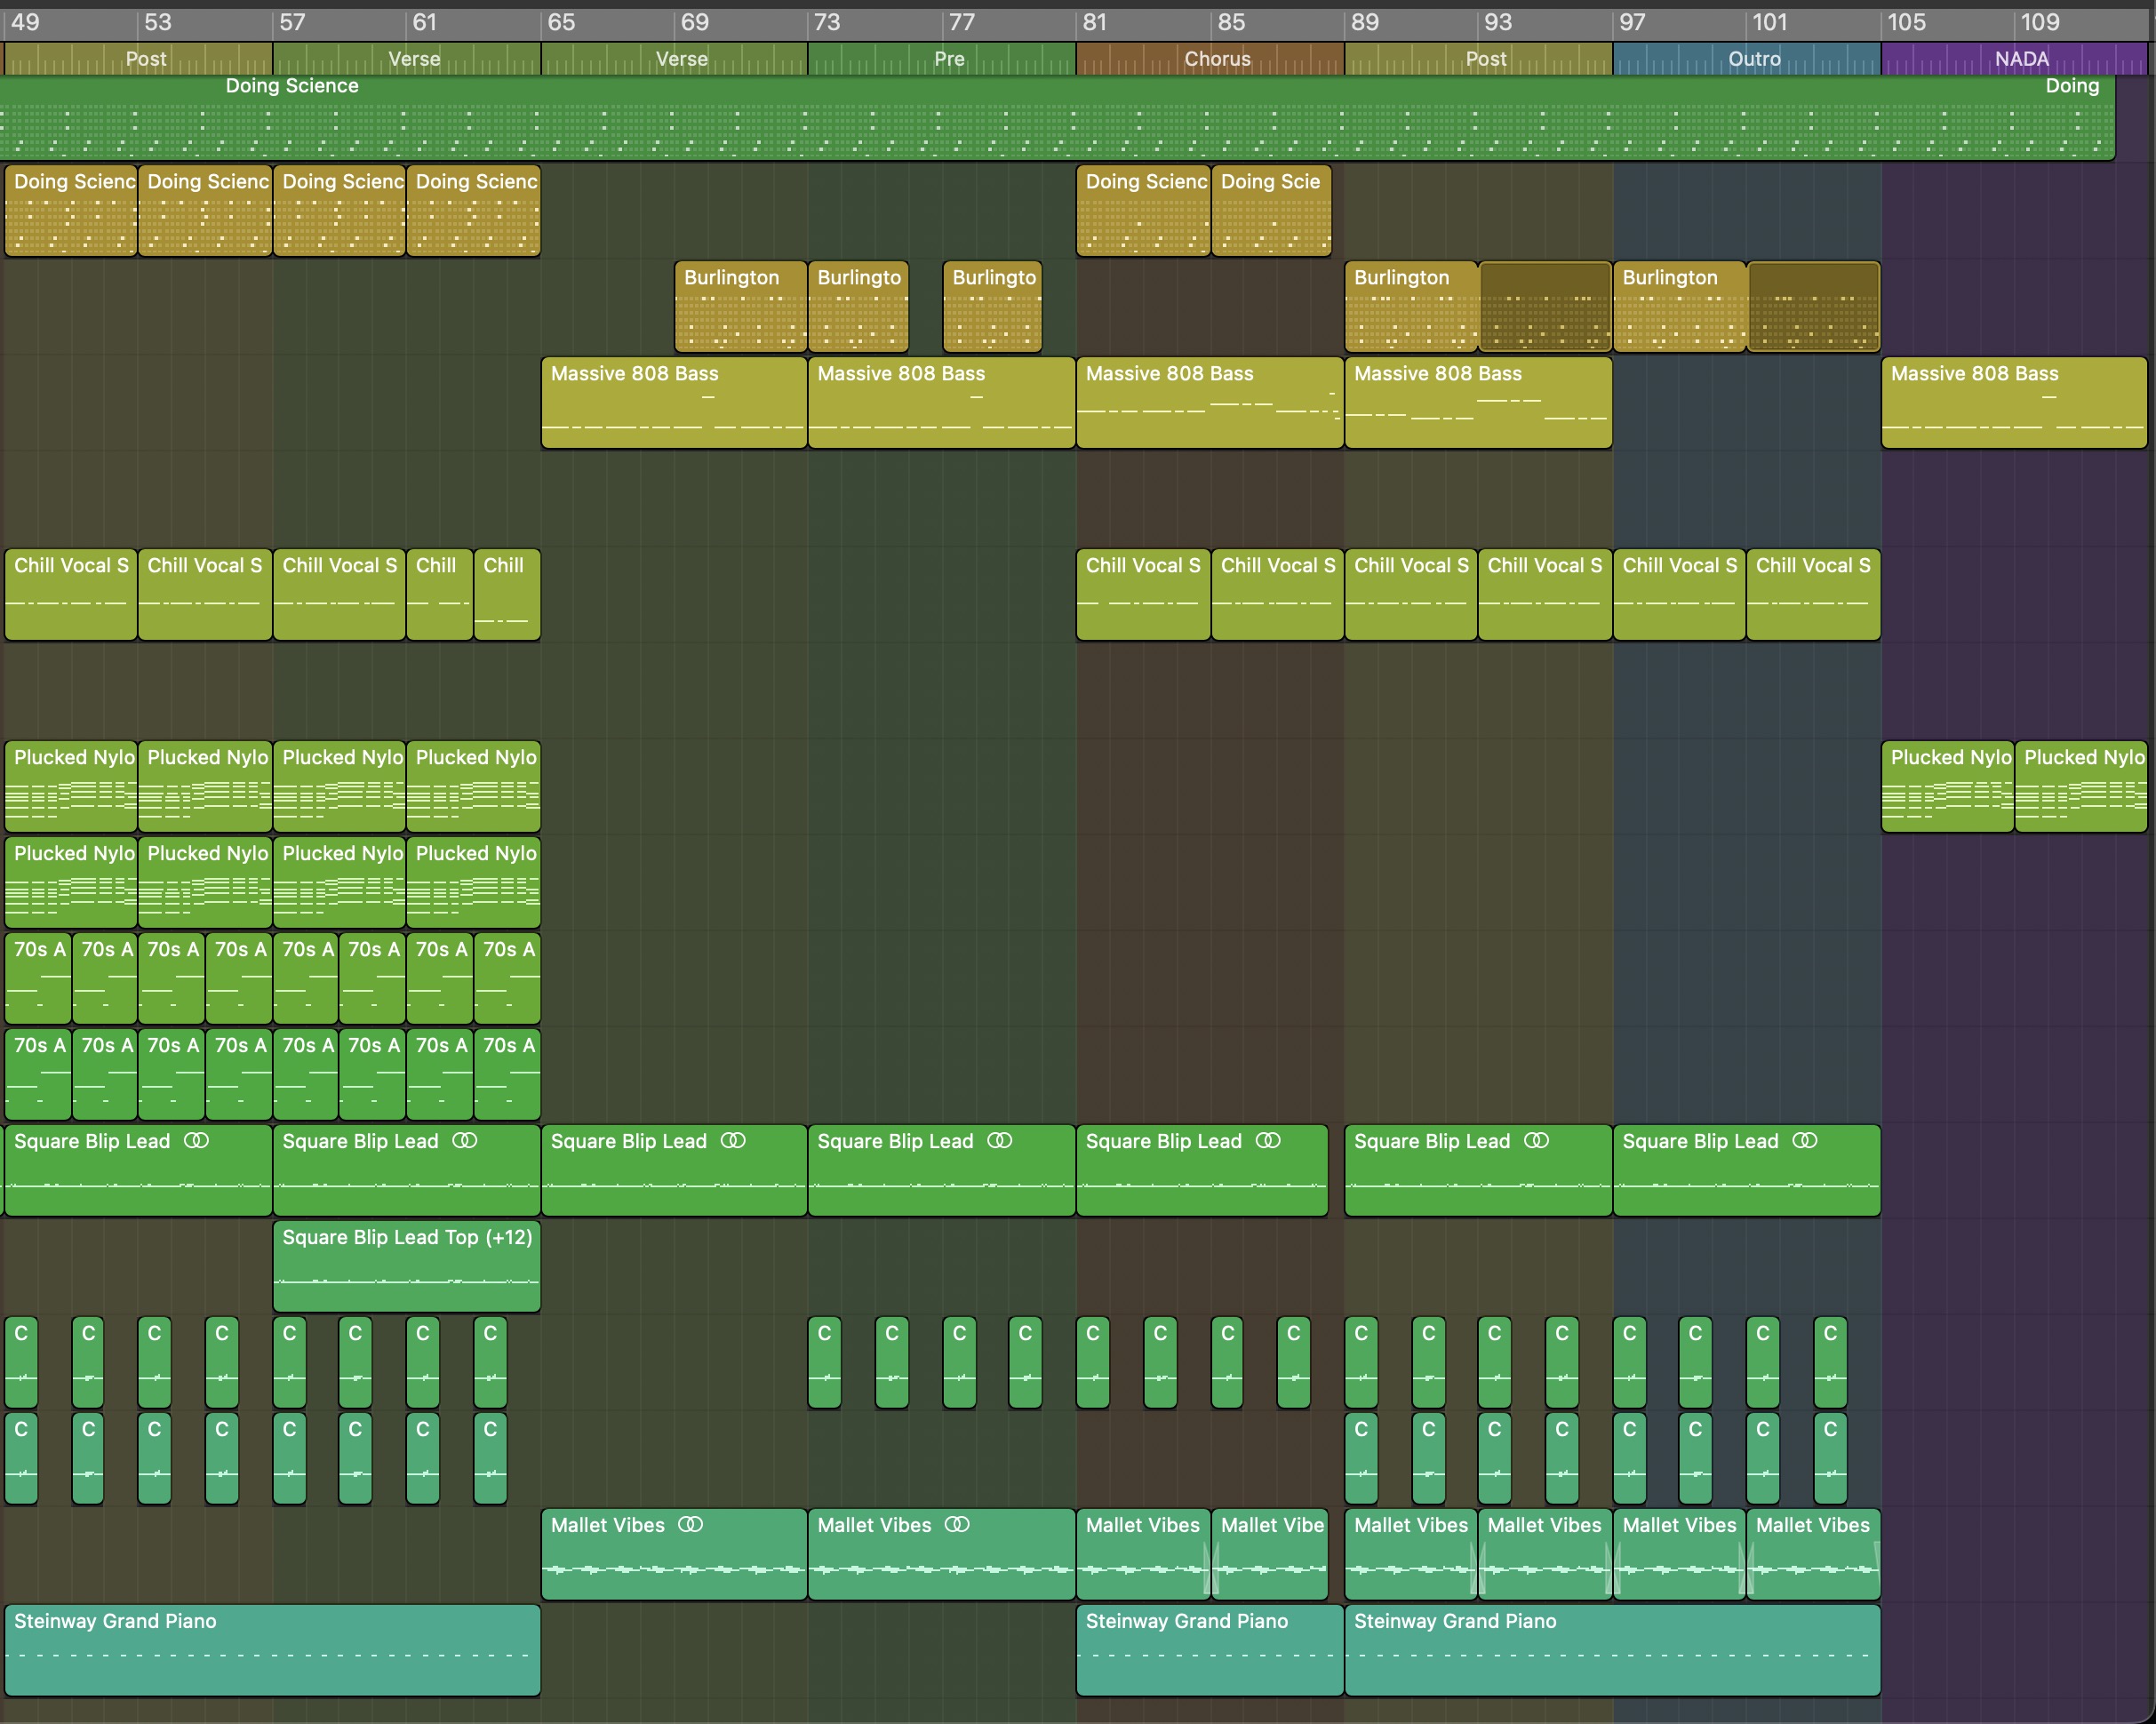Click the loop icon on Square Blip Lead region at bar 73

click(x=1000, y=1141)
